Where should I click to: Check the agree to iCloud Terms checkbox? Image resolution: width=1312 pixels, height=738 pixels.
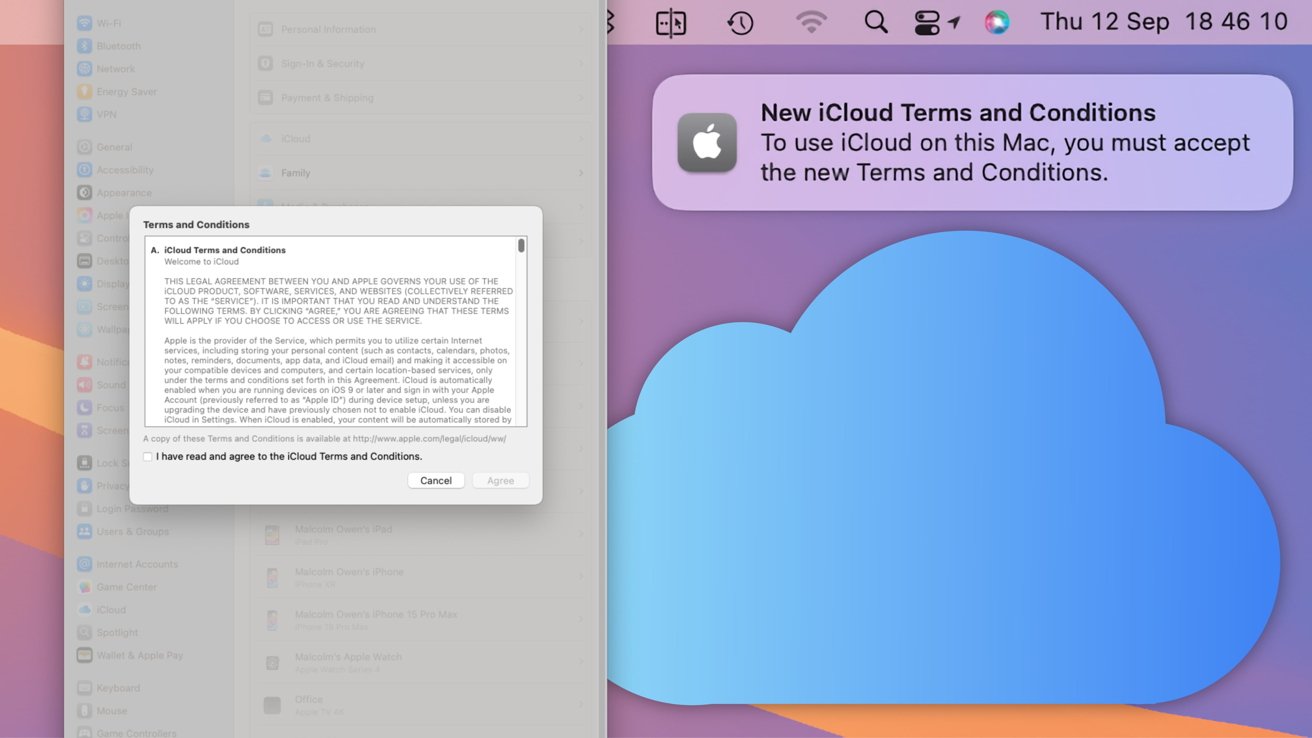148,457
